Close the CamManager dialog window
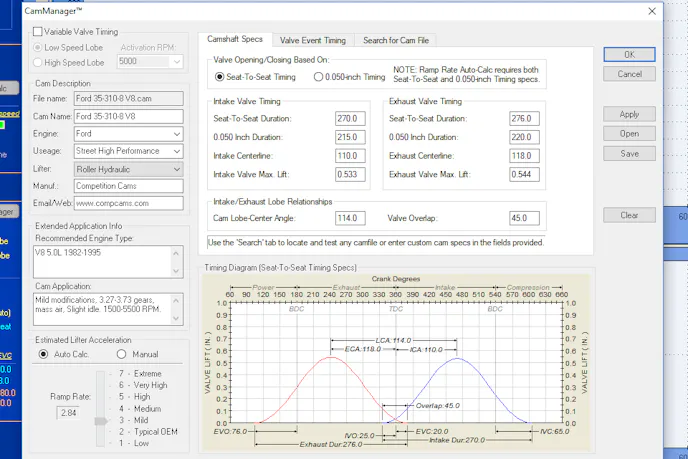688x459 pixels. point(652,11)
